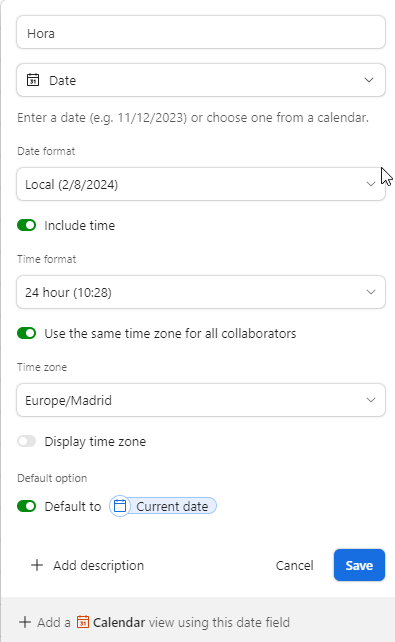395x642 pixels.
Task: Click the plus icon before Add a Calendar
Action: pos(25,622)
